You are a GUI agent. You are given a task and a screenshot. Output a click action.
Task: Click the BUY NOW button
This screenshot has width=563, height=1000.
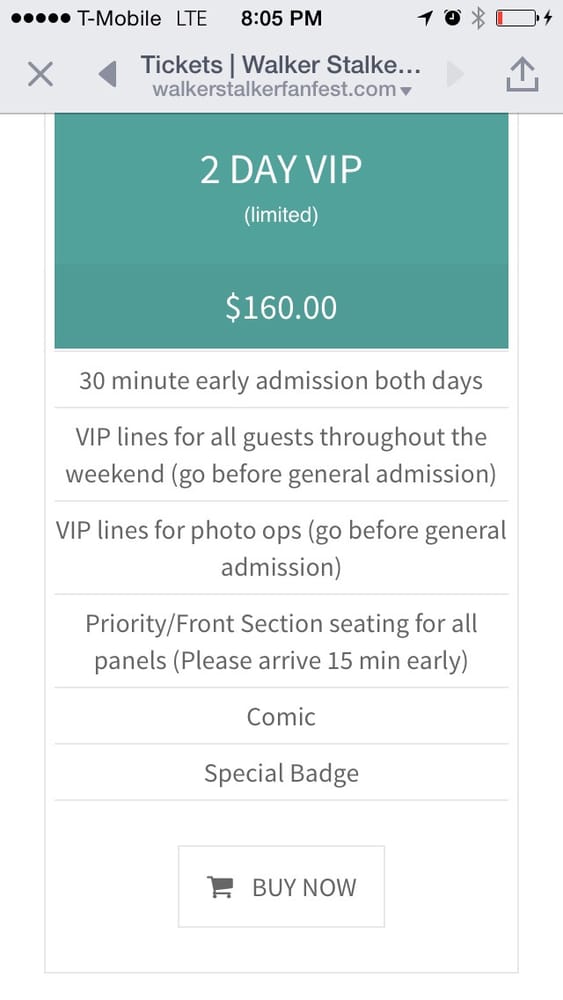click(281, 886)
